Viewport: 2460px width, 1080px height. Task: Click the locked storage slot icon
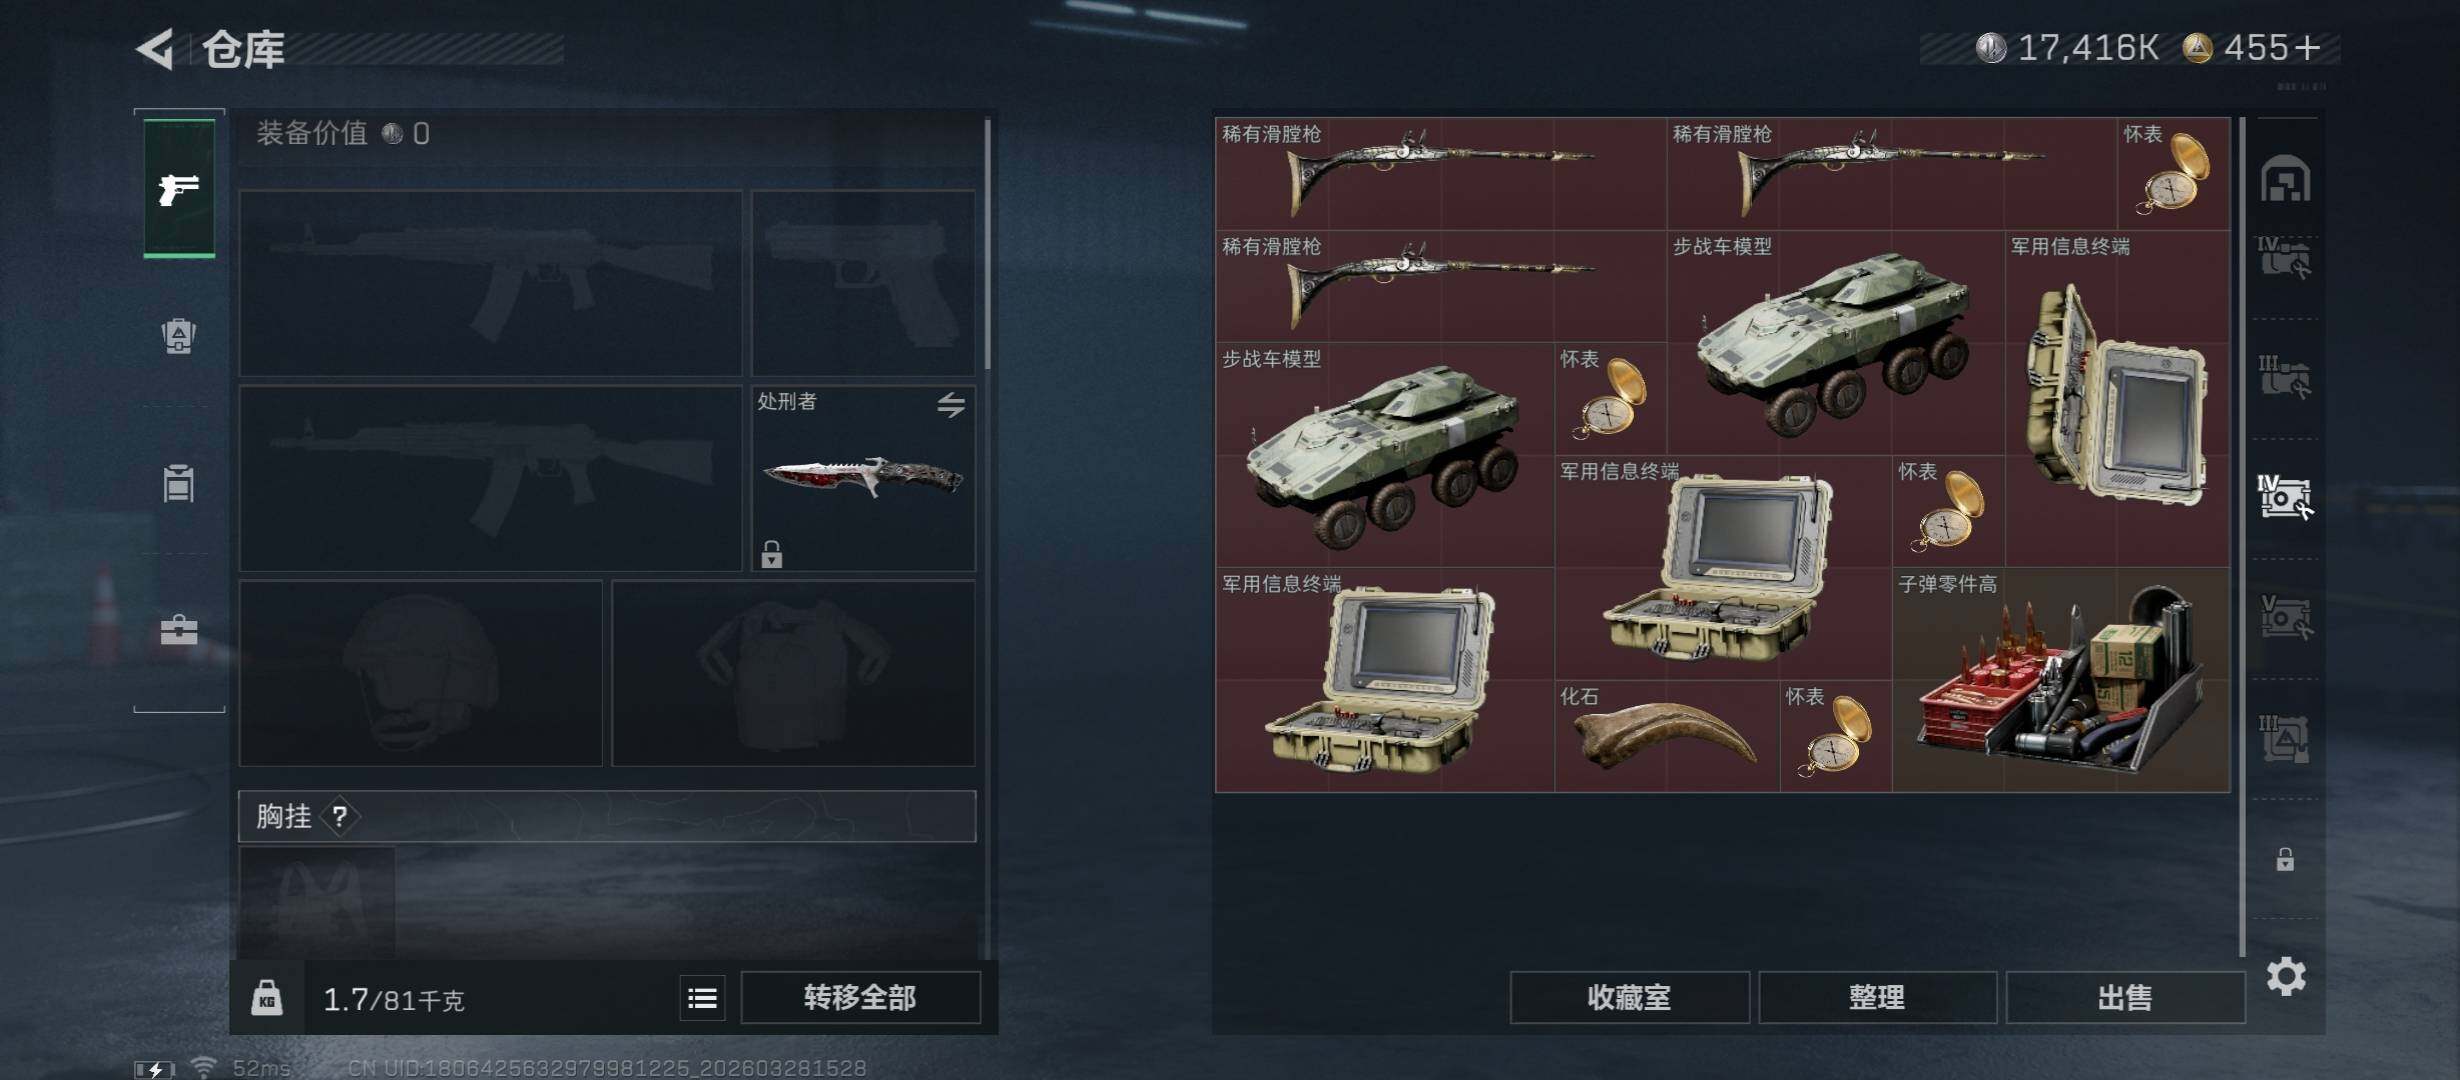[x=2285, y=859]
